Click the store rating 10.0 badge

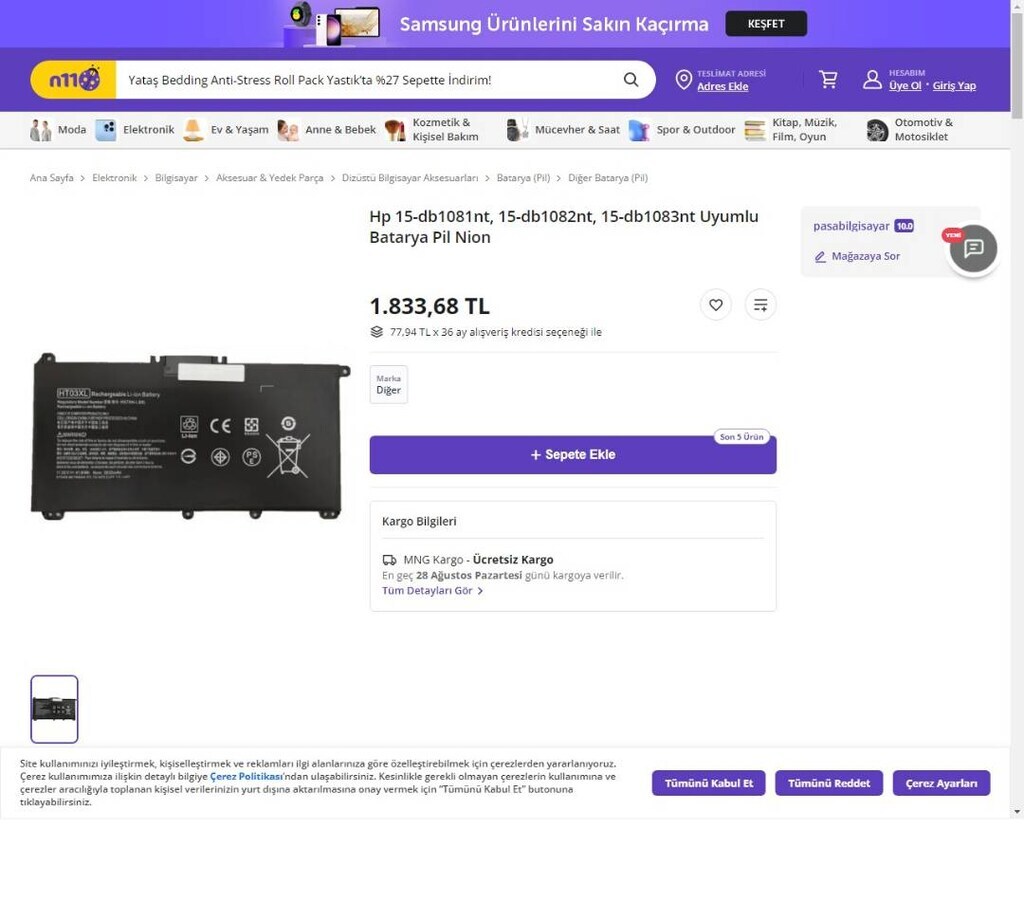[904, 226]
